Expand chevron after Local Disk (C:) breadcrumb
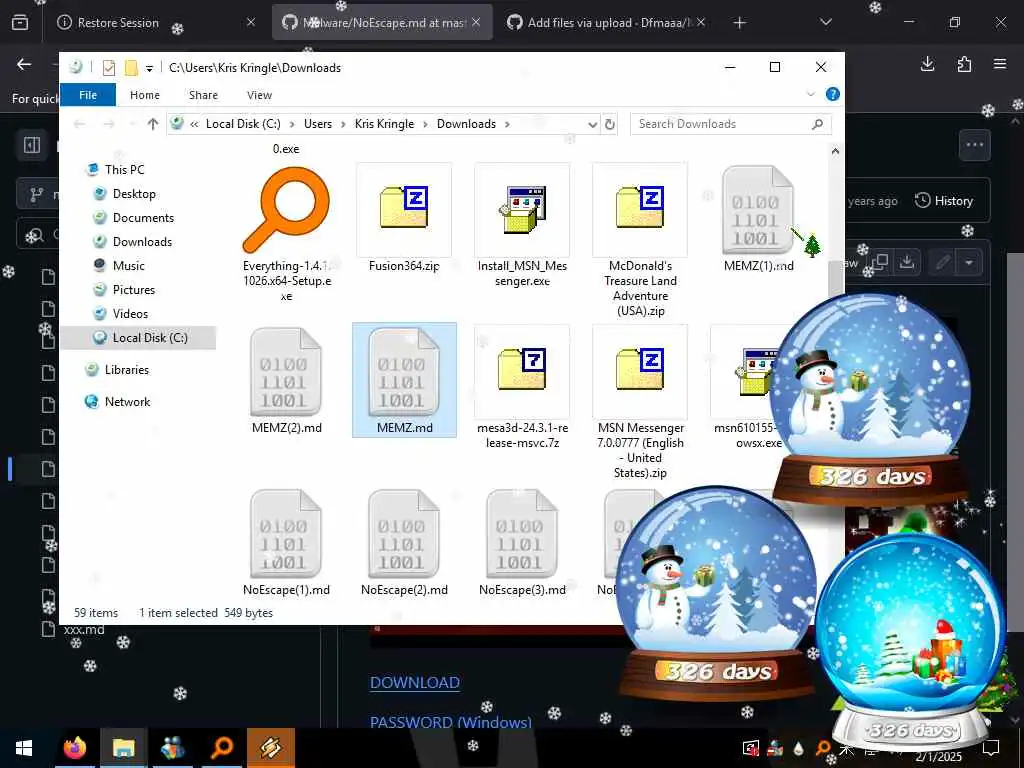This screenshot has height=768, width=1024. point(291,124)
